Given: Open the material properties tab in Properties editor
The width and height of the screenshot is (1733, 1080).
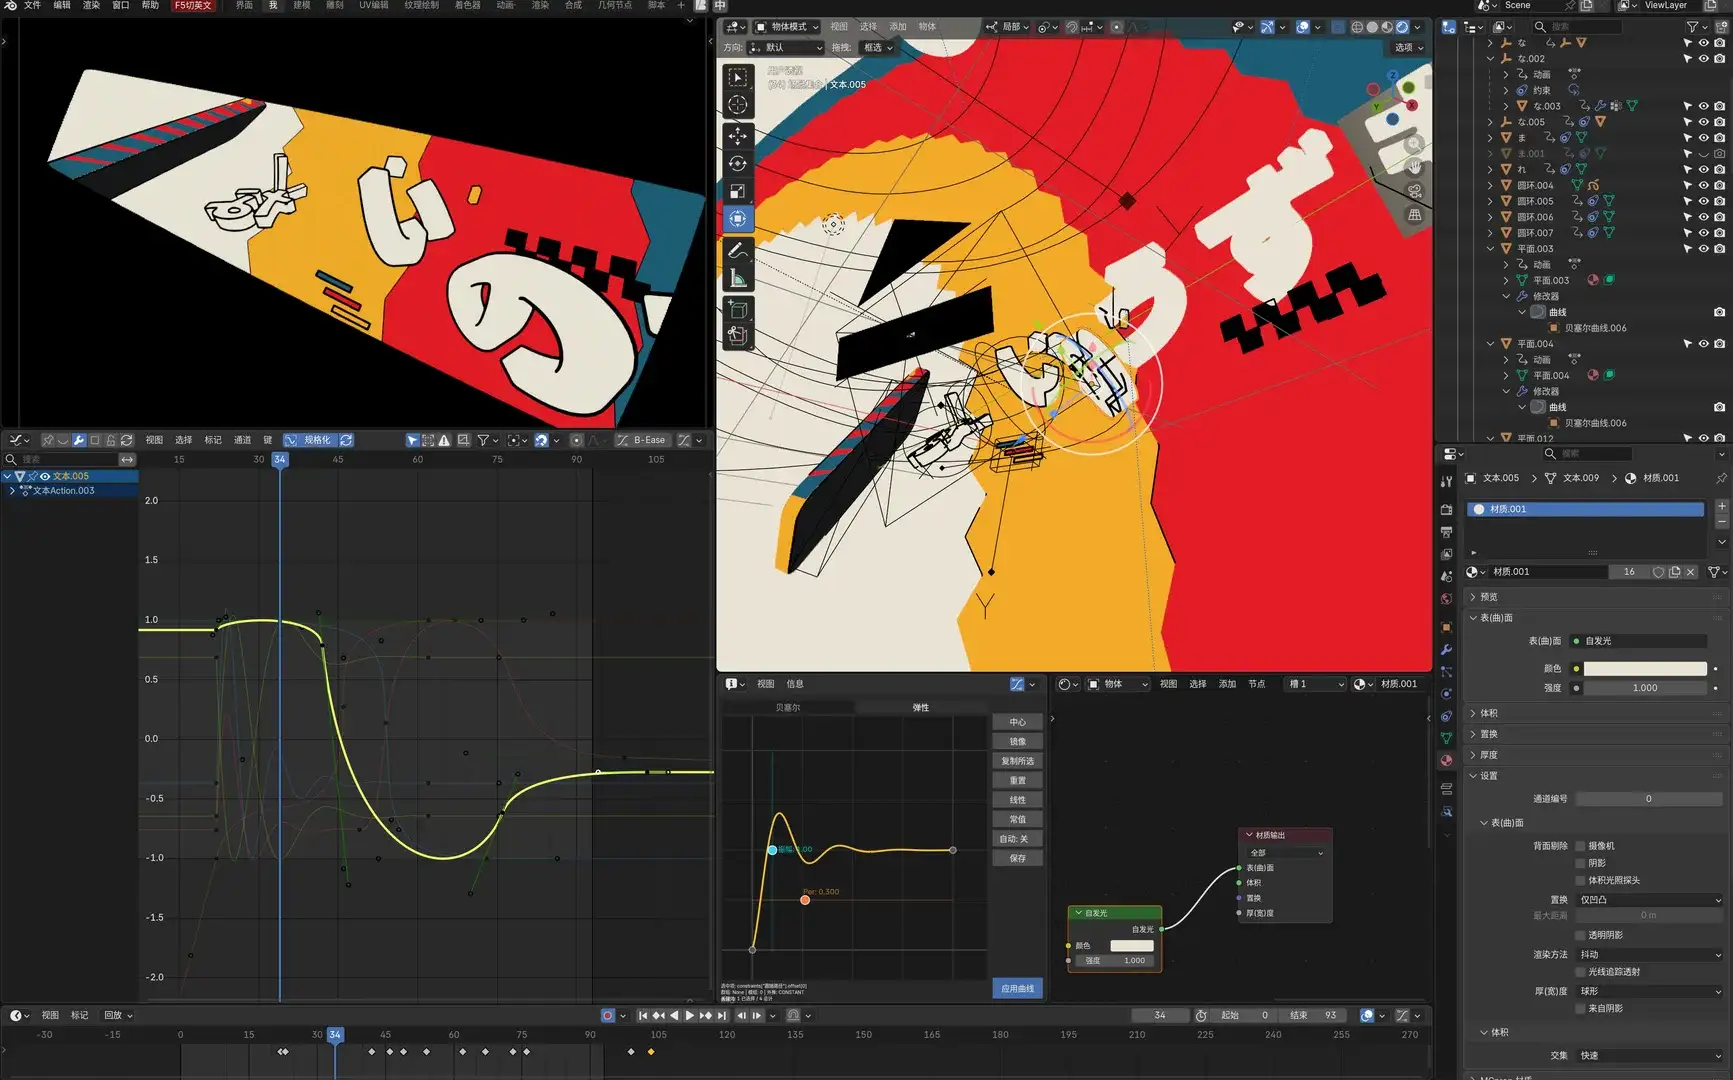Looking at the screenshot, I should click(x=1446, y=760).
